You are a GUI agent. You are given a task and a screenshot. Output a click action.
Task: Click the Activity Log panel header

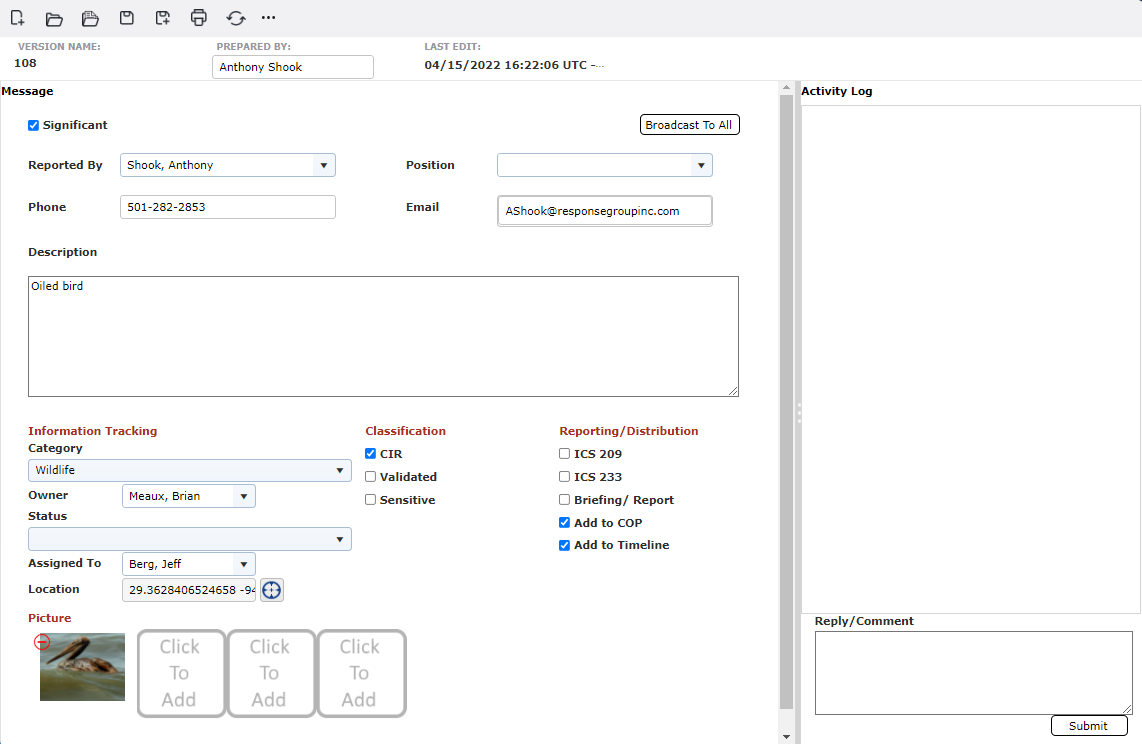point(837,91)
